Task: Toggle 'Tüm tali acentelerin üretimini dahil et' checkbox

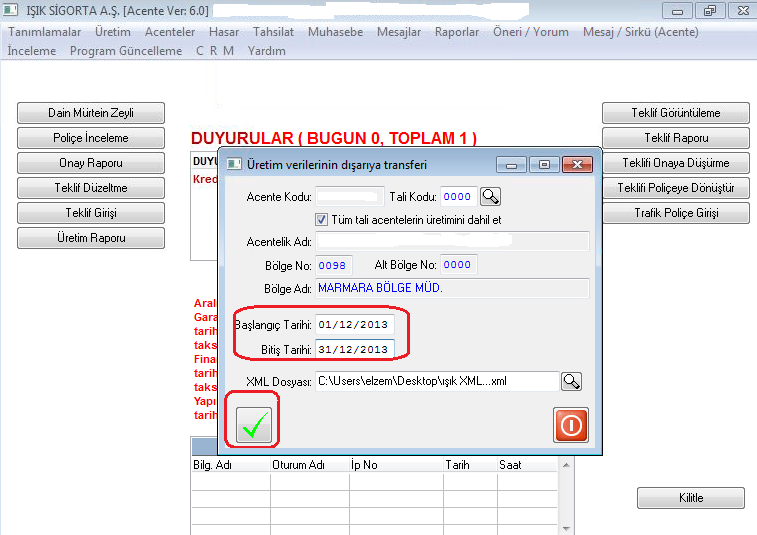Action: (x=322, y=219)
